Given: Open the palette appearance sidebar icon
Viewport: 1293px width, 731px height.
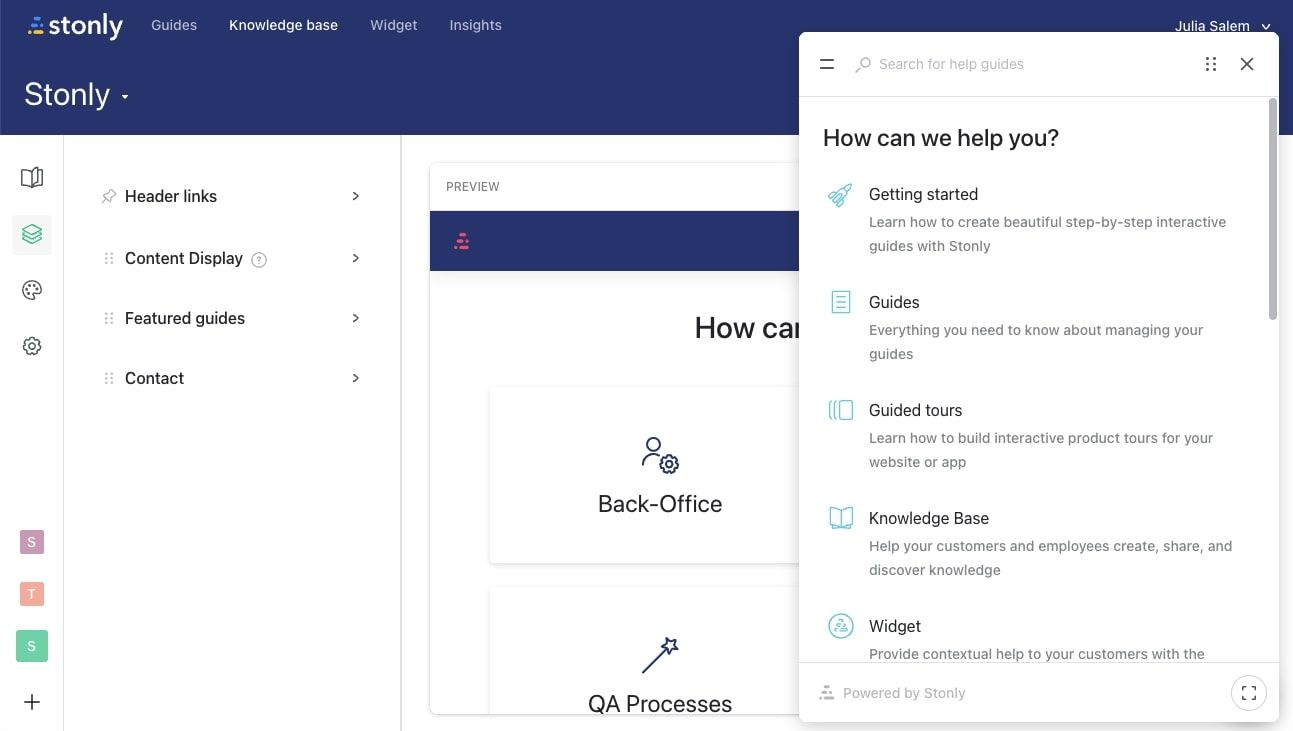Looking at the screenshot, I should 32,290.
